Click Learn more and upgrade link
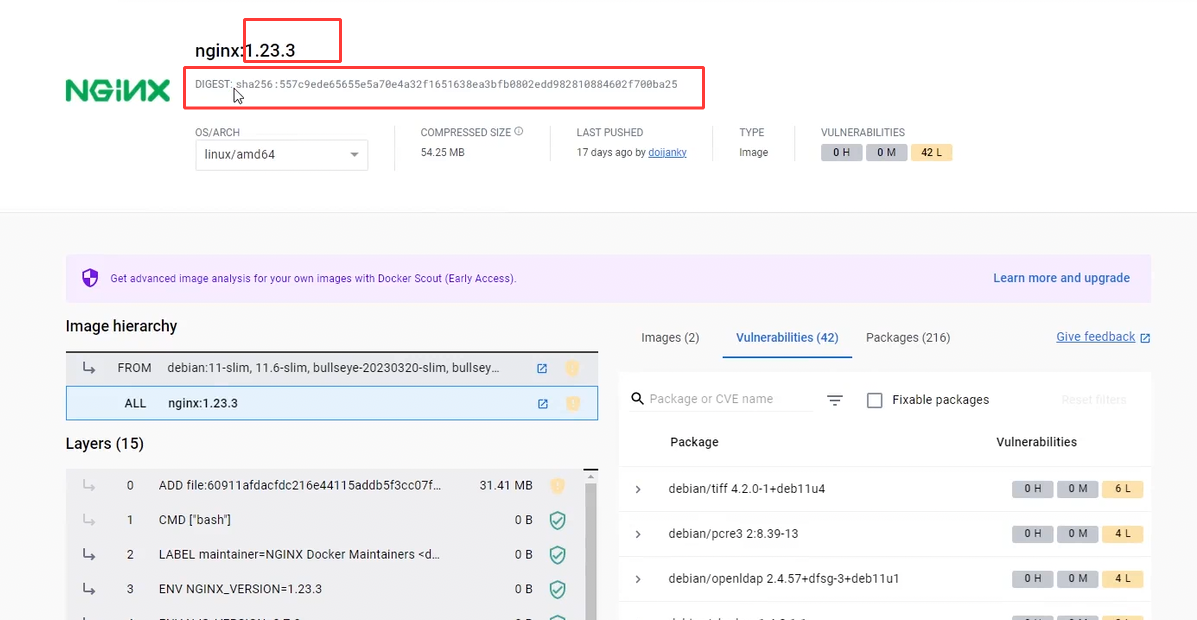The image size is (1197, 620). coord(1061,278)
